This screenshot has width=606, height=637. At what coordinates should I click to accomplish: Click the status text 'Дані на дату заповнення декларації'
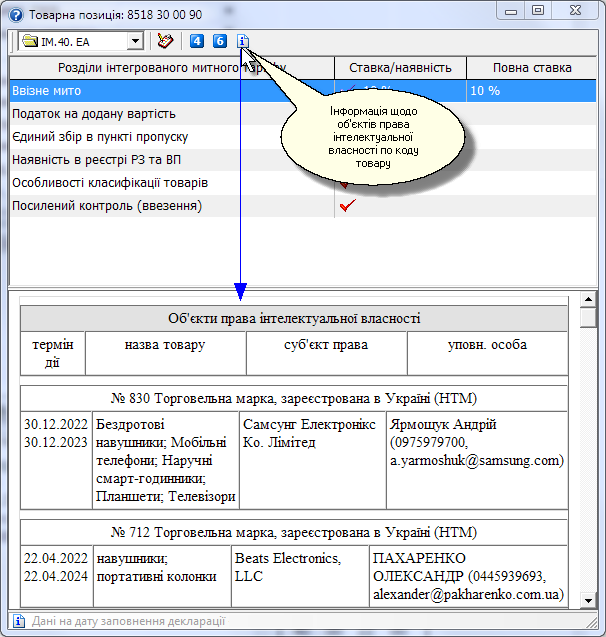click(x=128, y=621)
